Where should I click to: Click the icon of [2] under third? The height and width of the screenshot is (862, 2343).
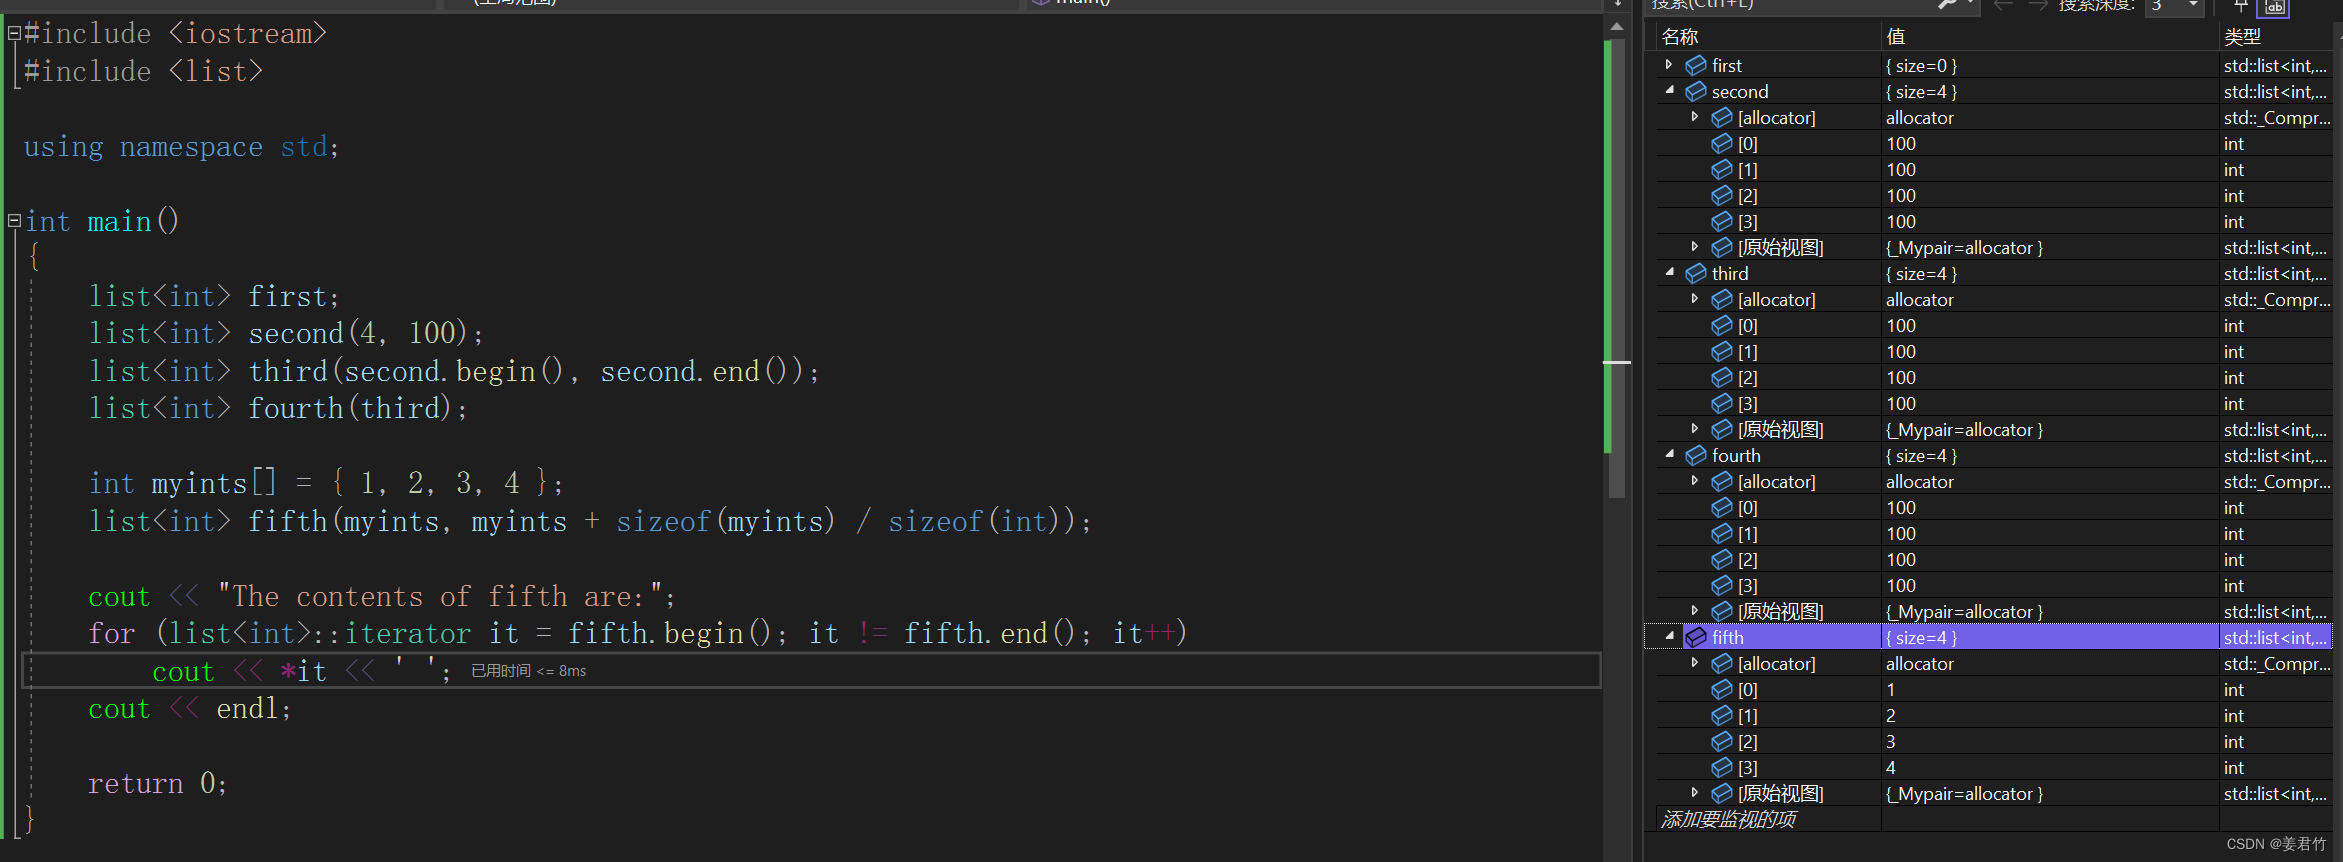pos(1722,377)
